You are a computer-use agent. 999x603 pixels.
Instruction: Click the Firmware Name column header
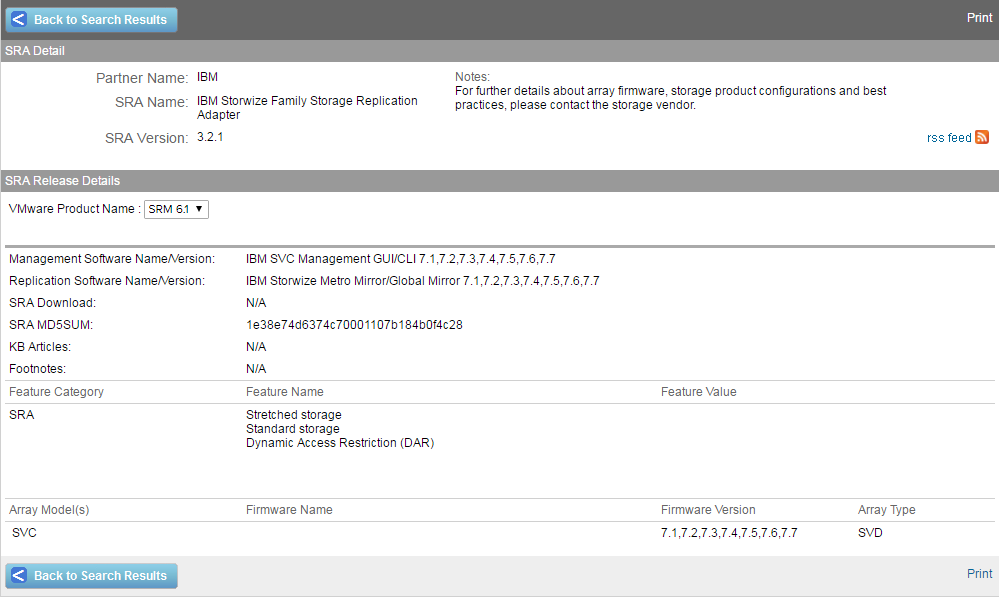pos(289,510)
